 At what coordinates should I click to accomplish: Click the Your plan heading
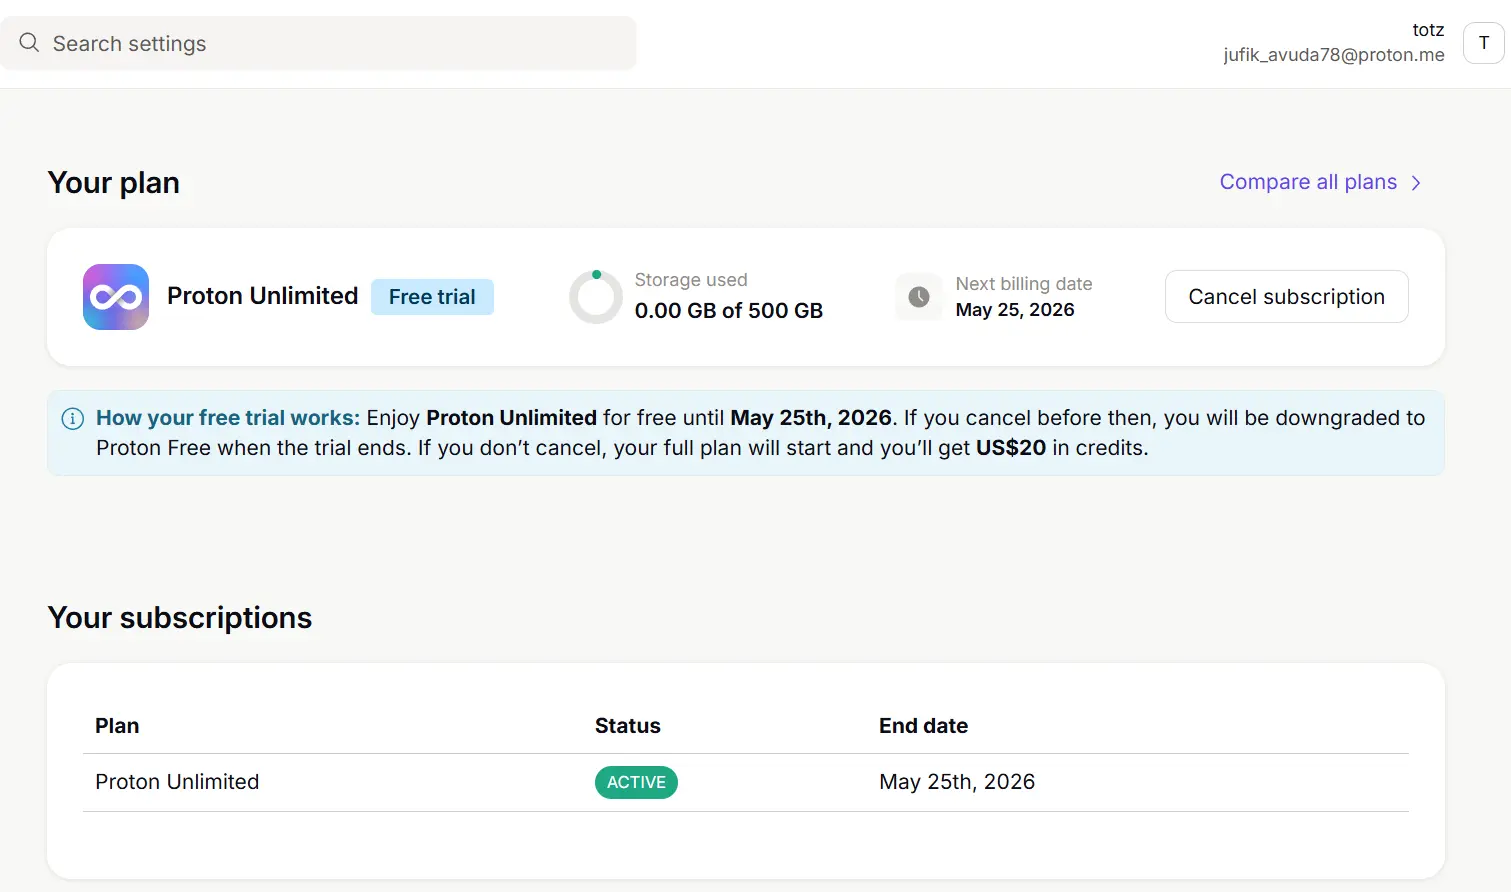(x=114, y=183)
